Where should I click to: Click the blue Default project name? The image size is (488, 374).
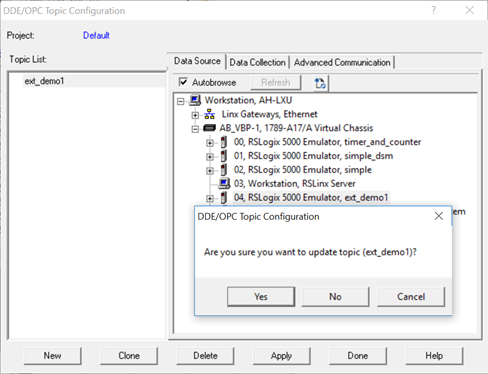point(96,35)
